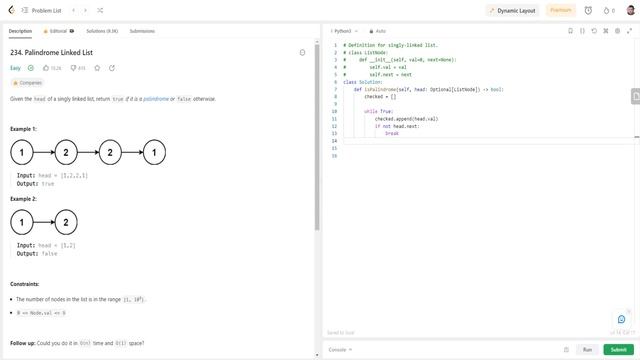Click the editor bookmark icon

point(570,31)
